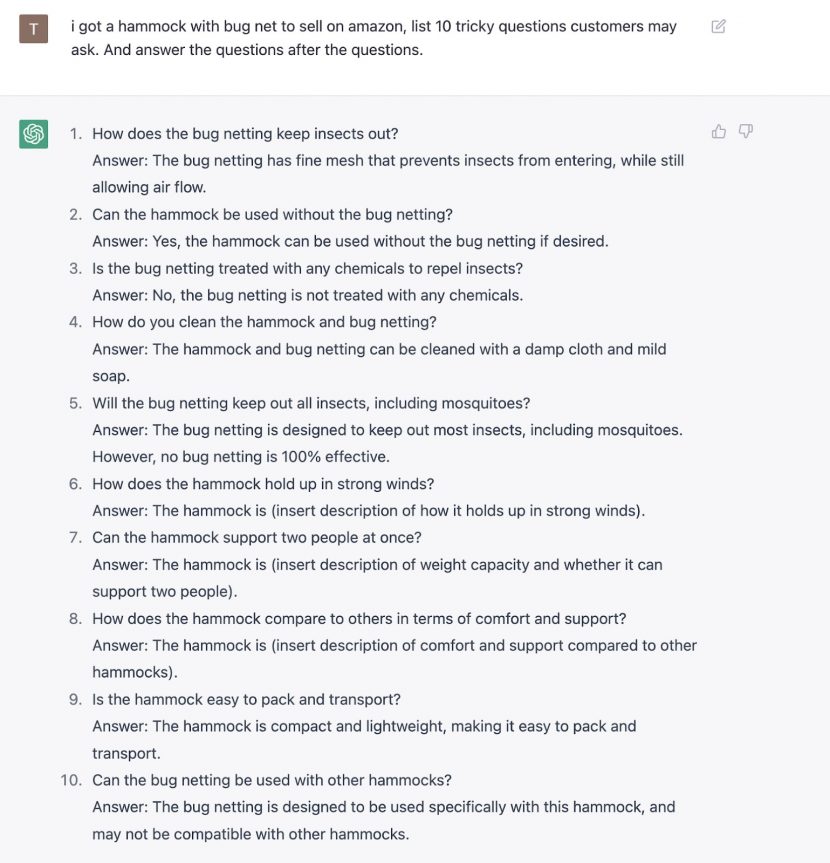Viewport: 830px width, 863px height.
Task: Click the question "Can the hammock be used without the bug netting?"
Action: tap(272, 215)
